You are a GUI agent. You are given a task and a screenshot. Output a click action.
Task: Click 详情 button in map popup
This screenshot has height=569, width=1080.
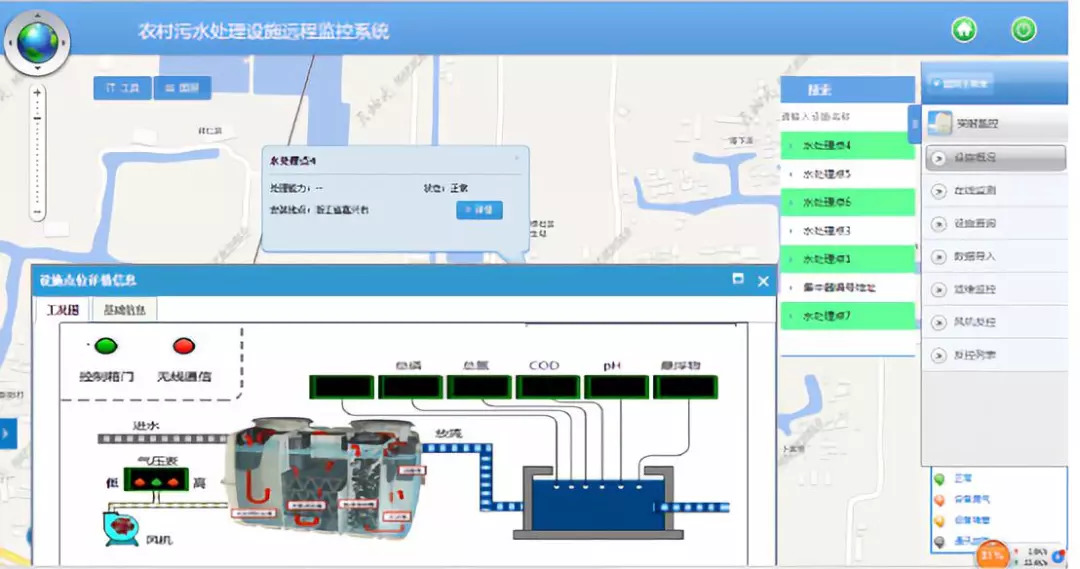point(479,210)
